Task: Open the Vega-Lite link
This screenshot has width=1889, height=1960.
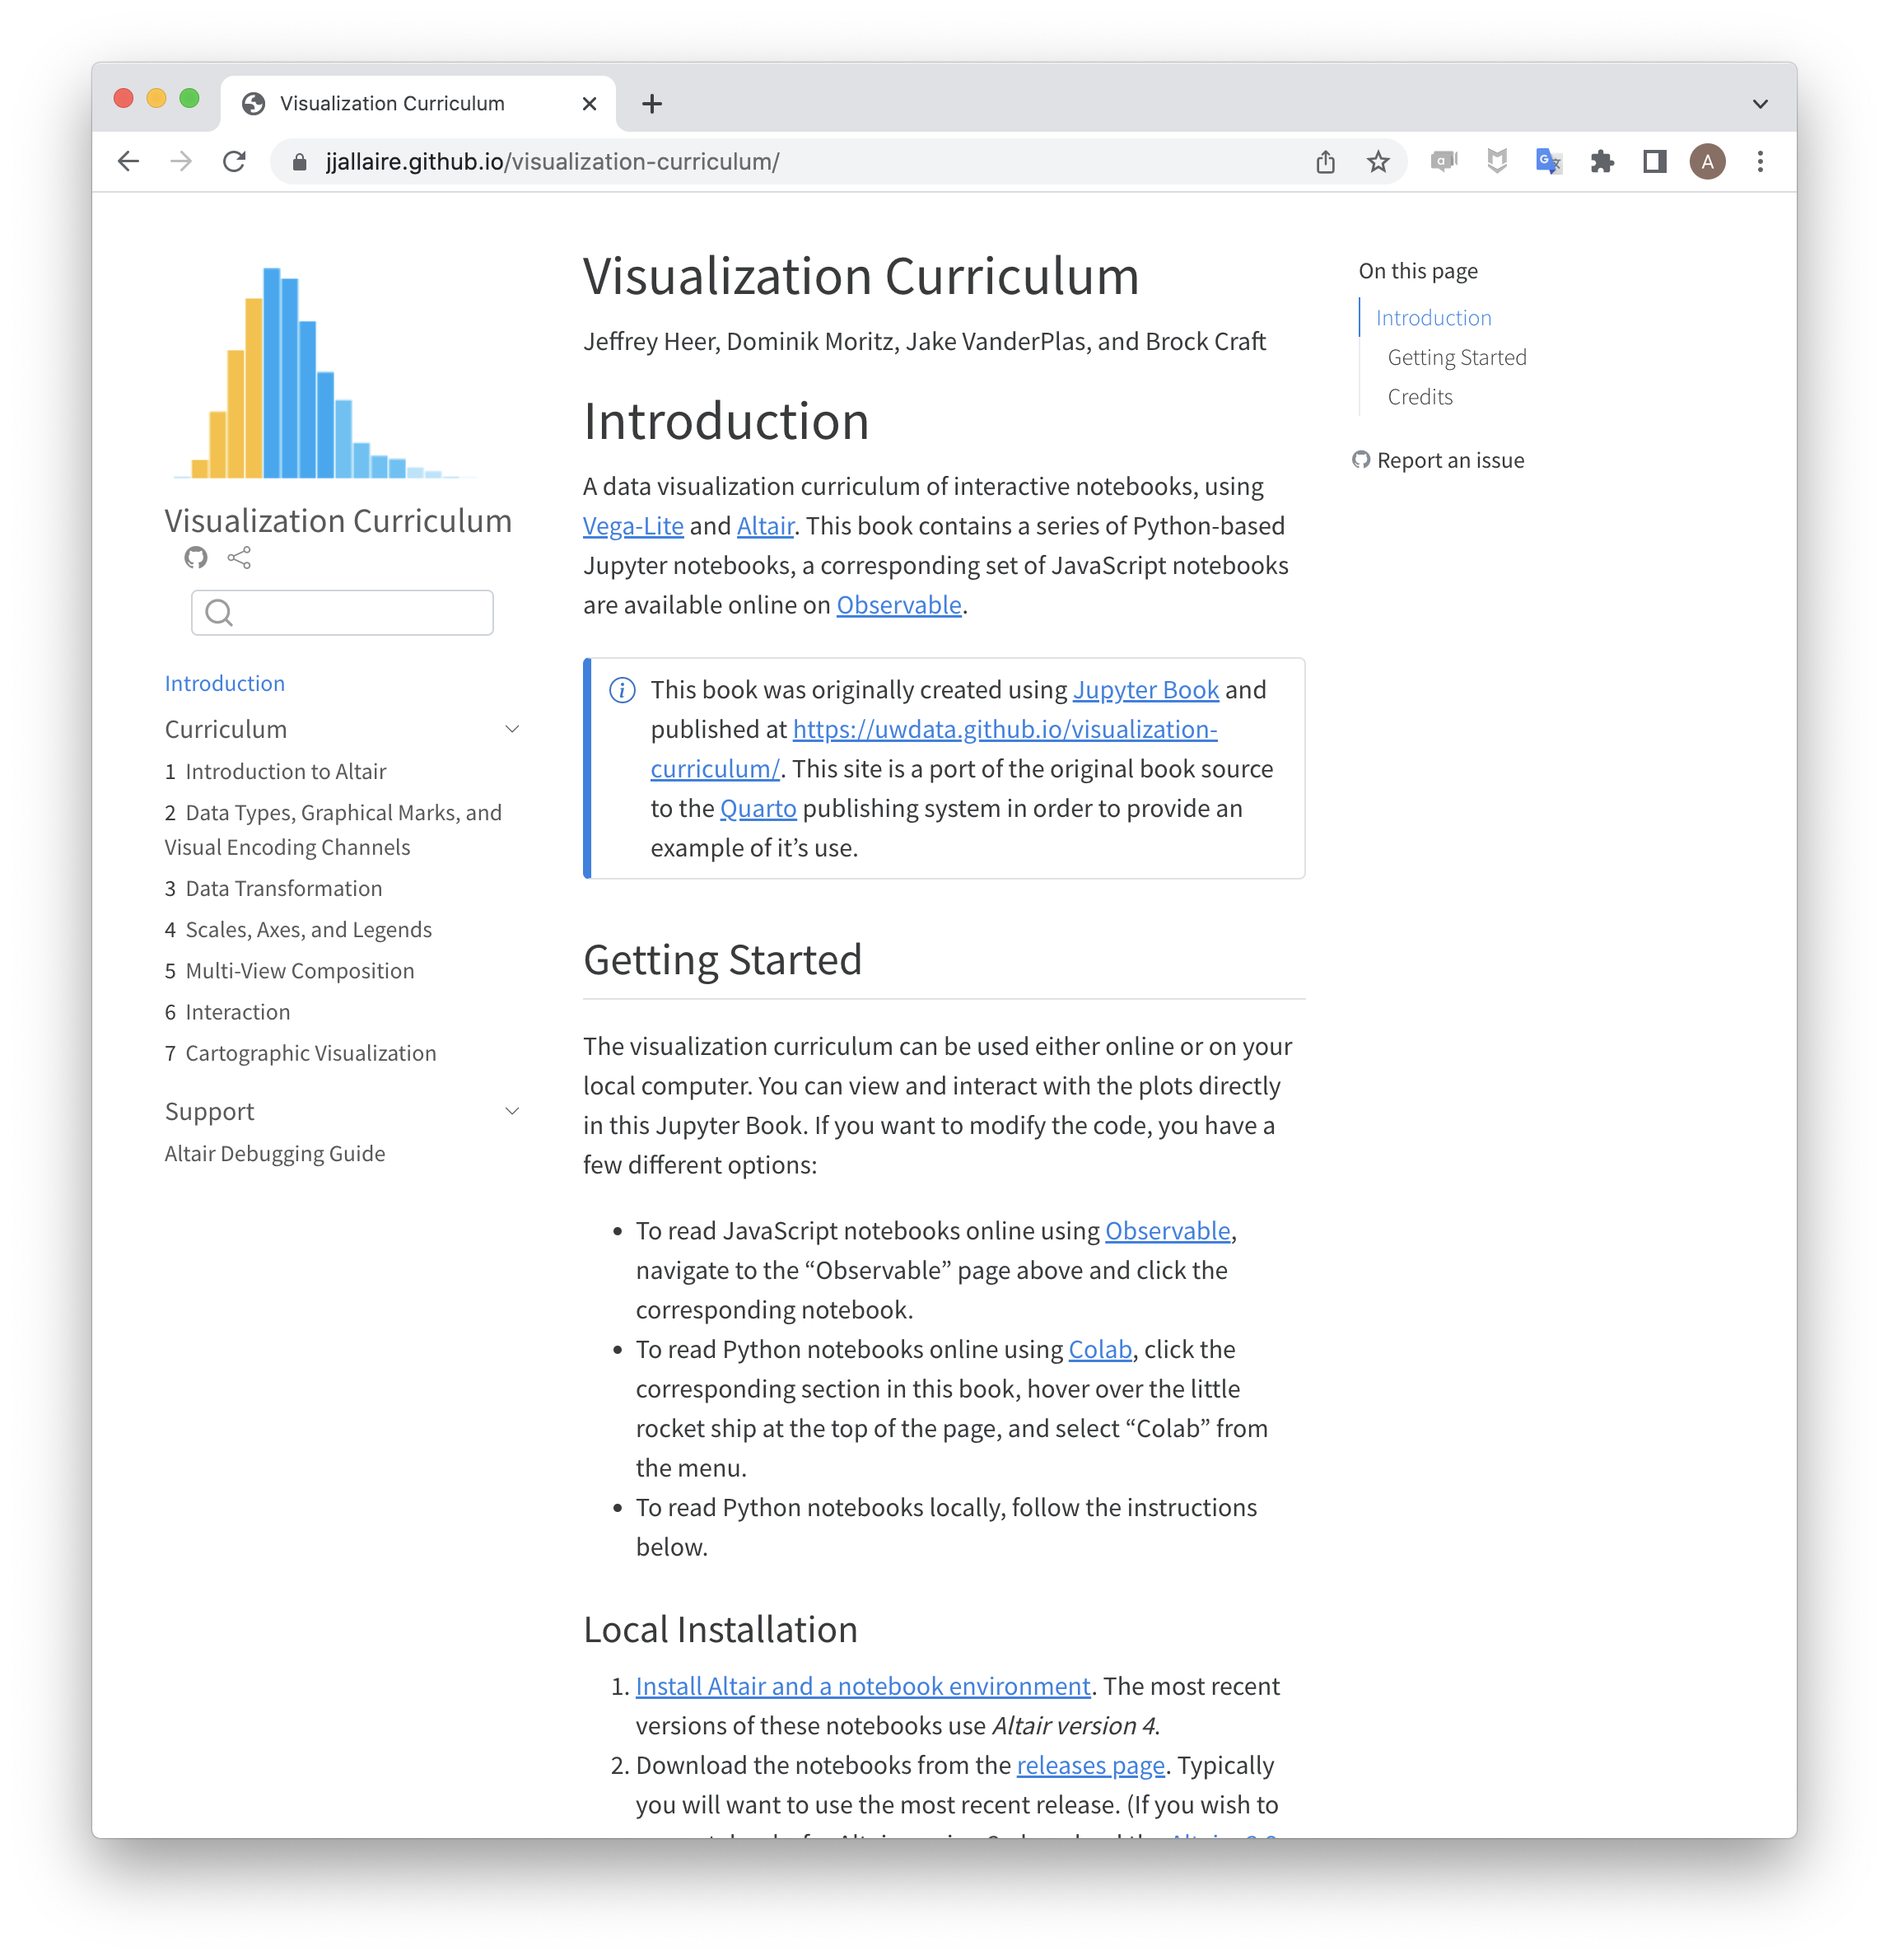Action: tap(633, 526)
